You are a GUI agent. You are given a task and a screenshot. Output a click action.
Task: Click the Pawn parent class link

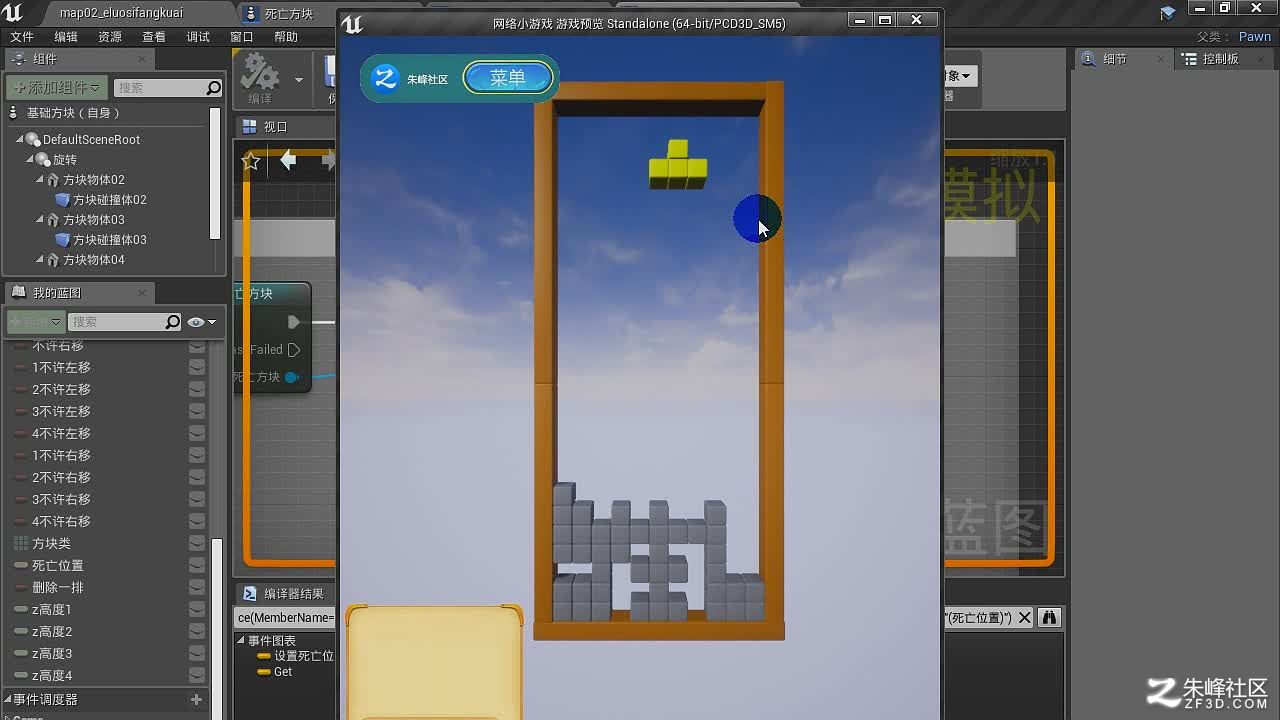pos(1255,37)
